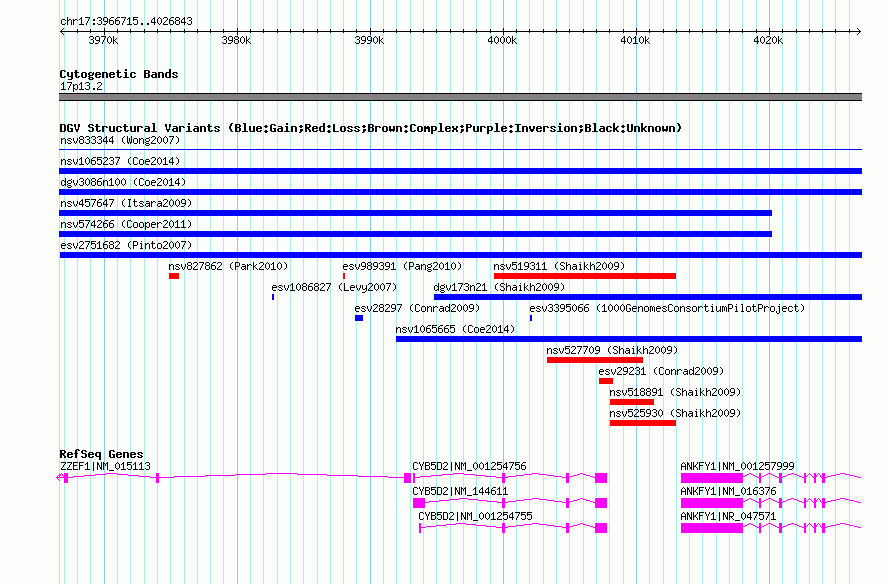Open the CYB5D2|NM_001254756 transcript label
The height and width of the screenshot is (584, 890).
coord(469,466)
